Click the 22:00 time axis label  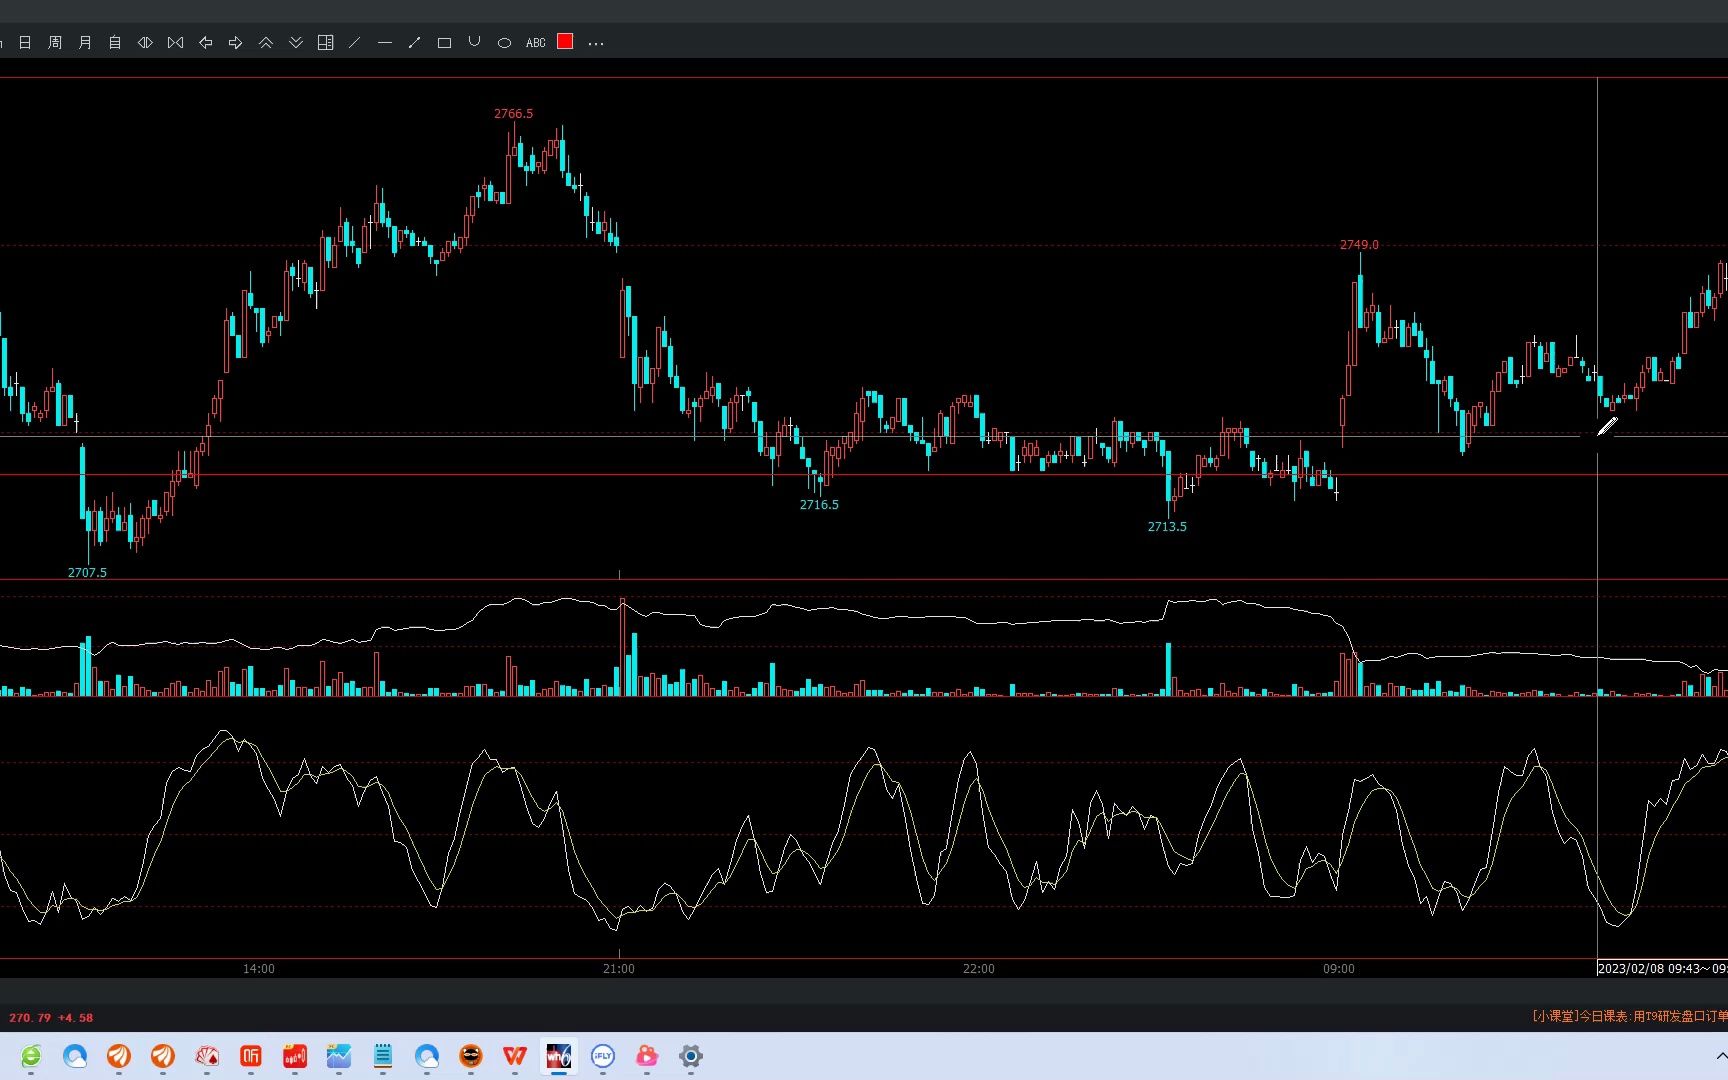coord(979,969)
